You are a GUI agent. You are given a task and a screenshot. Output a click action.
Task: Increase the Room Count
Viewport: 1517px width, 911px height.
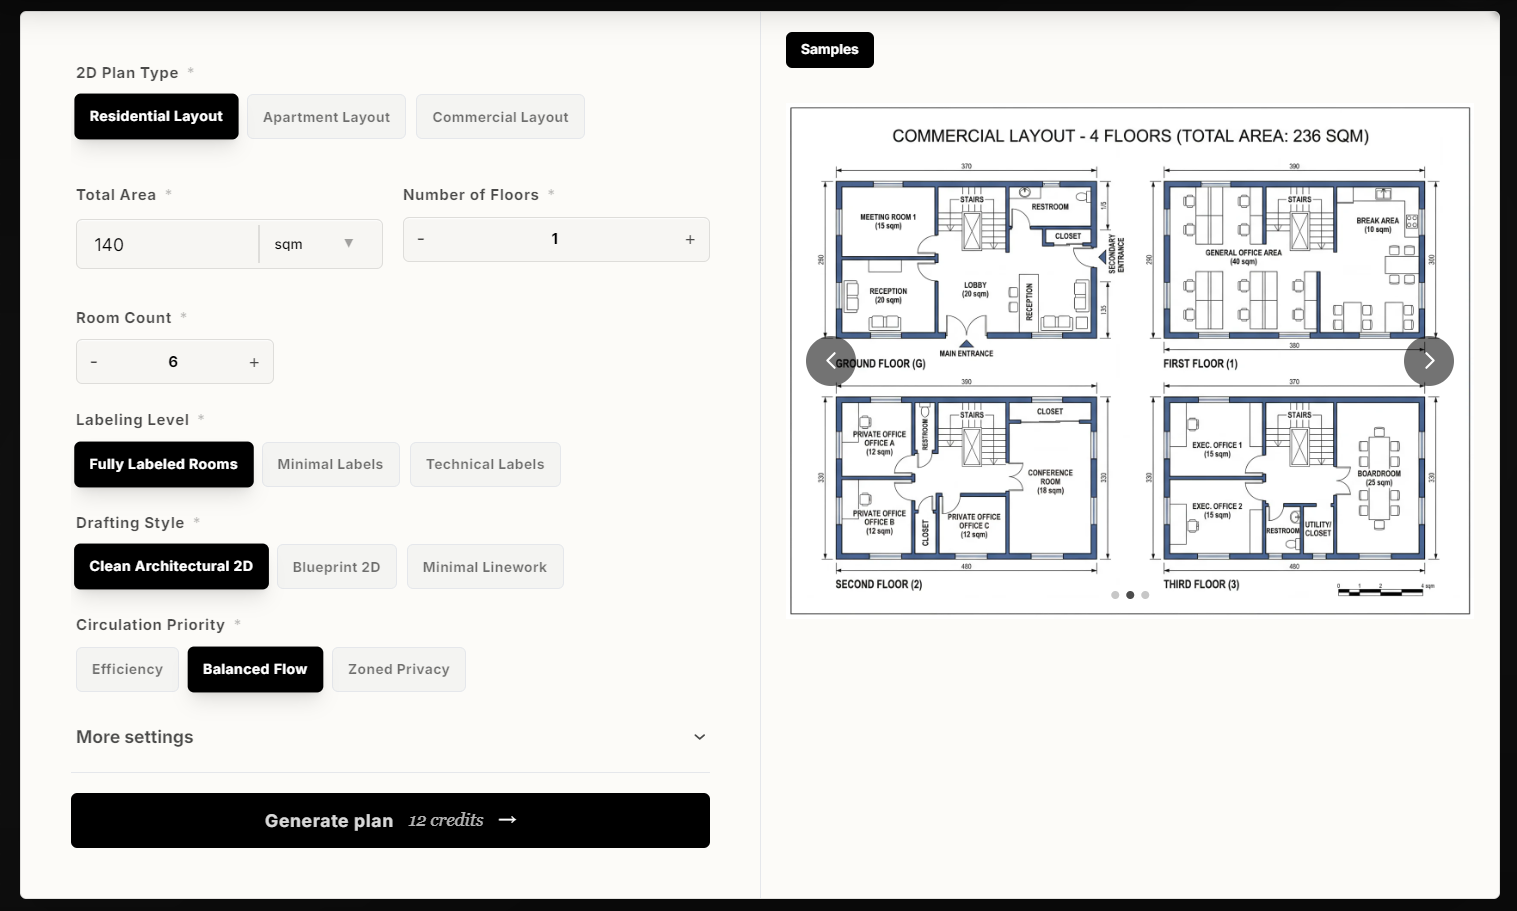coord(254,362)
